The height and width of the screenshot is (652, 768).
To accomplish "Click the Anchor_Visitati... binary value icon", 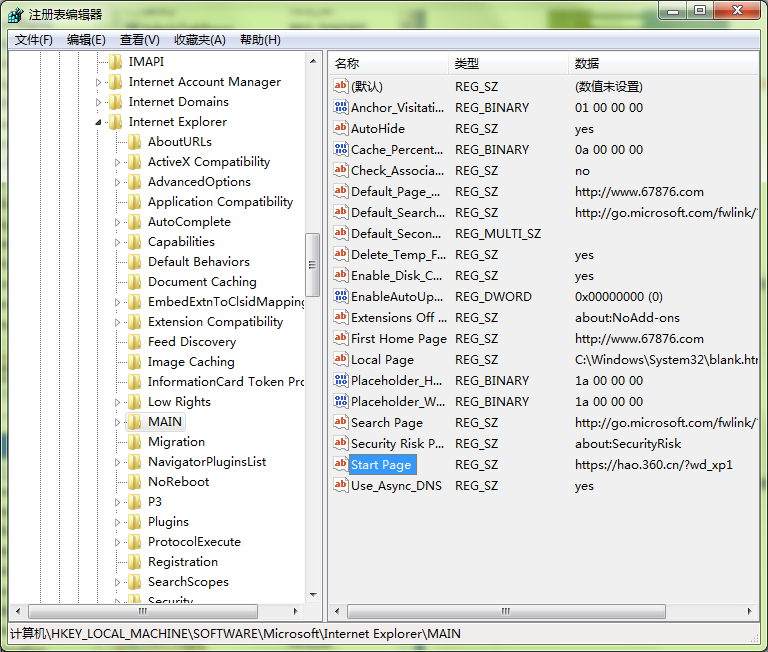I will [340, 107].
